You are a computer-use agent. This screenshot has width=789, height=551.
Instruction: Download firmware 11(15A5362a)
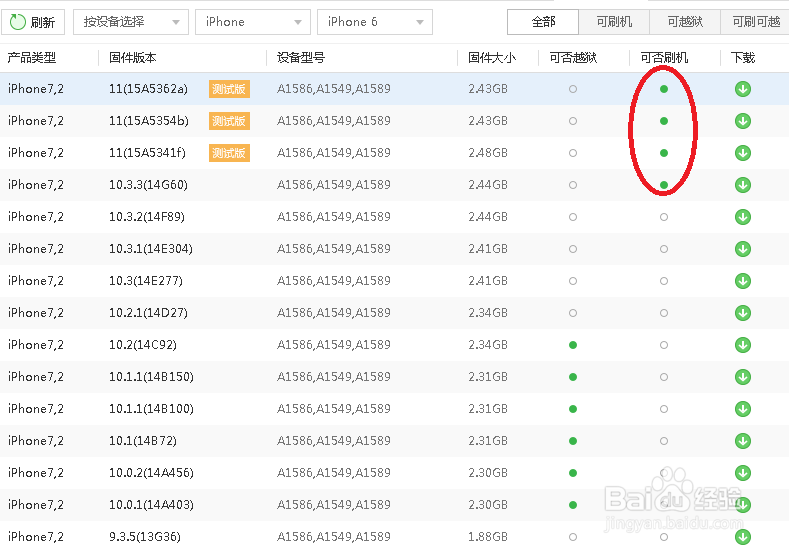[743, 89]
